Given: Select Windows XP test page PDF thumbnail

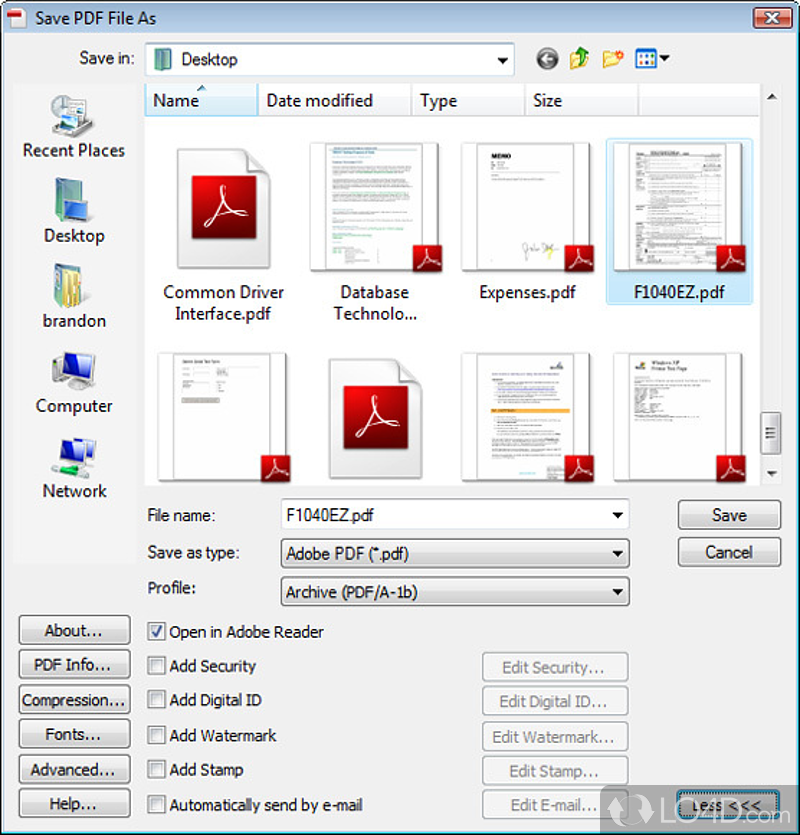Looking at the screenshot, I should (679, 417).
